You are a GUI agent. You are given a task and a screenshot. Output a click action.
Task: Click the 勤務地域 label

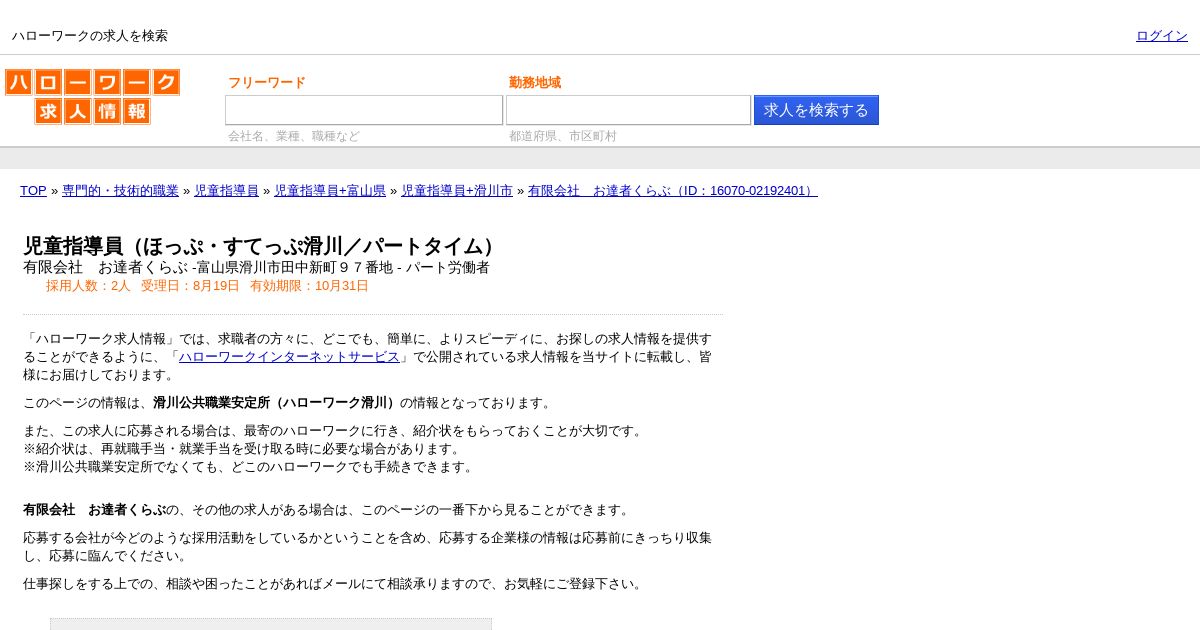tap(535, 83)
